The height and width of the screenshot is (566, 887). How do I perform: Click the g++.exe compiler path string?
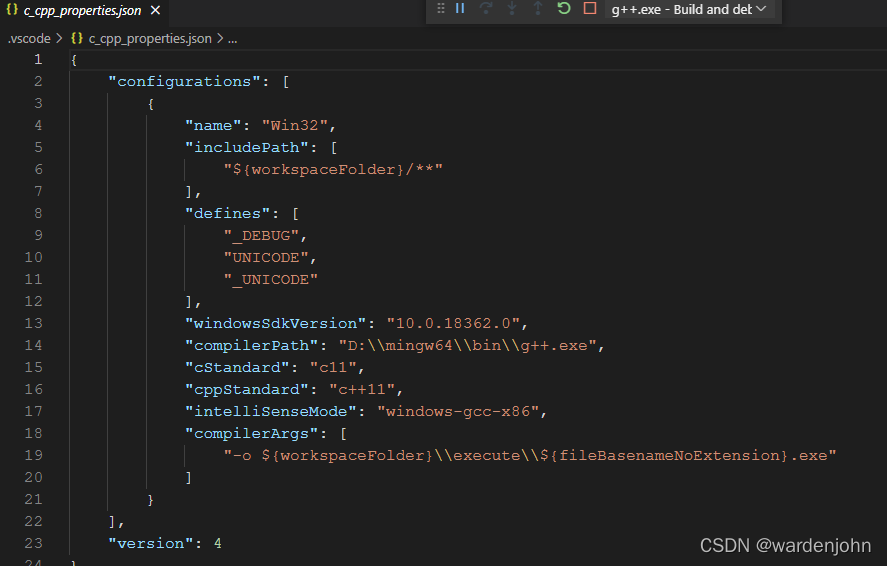[x=467, y=345]
